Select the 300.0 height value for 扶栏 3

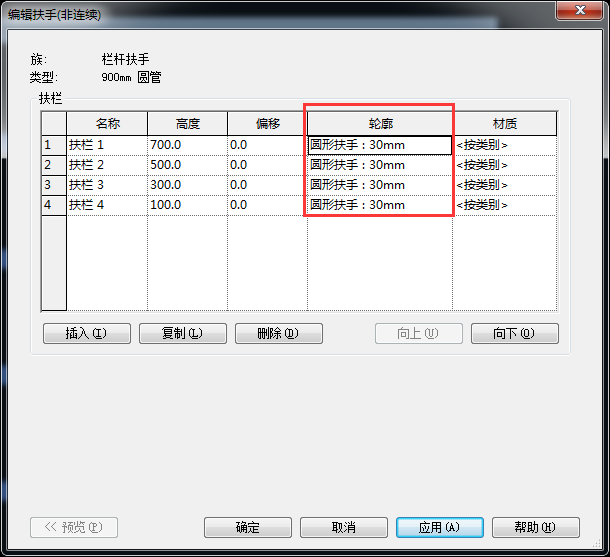(x=186, y=185)
